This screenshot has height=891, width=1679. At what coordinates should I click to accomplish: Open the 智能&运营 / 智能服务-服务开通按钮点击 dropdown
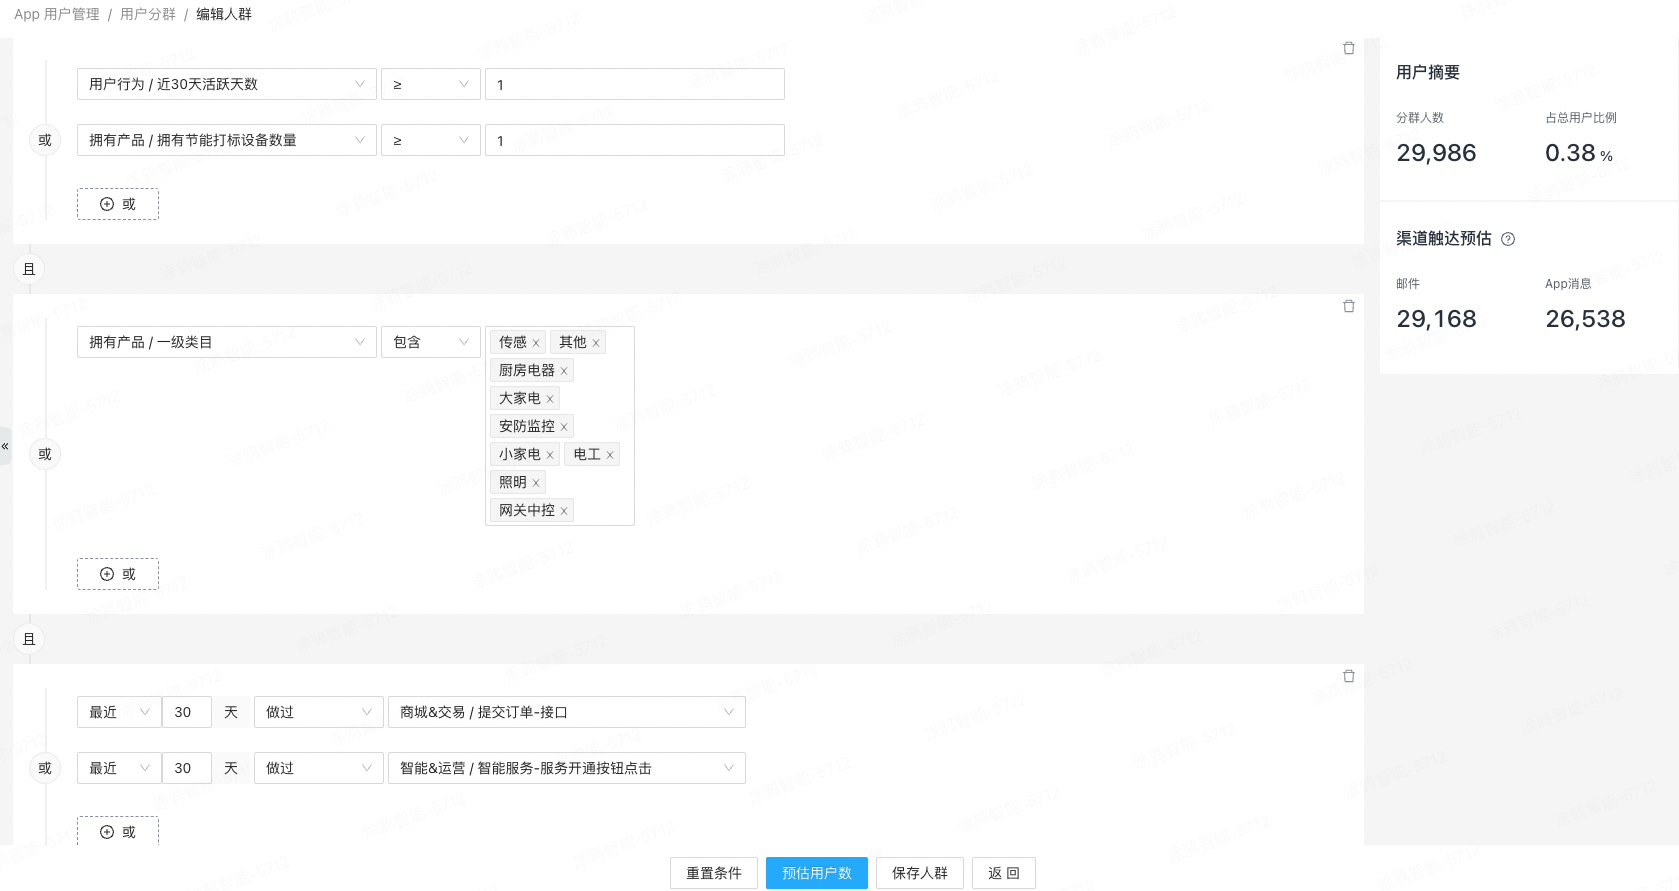point(567,768)
